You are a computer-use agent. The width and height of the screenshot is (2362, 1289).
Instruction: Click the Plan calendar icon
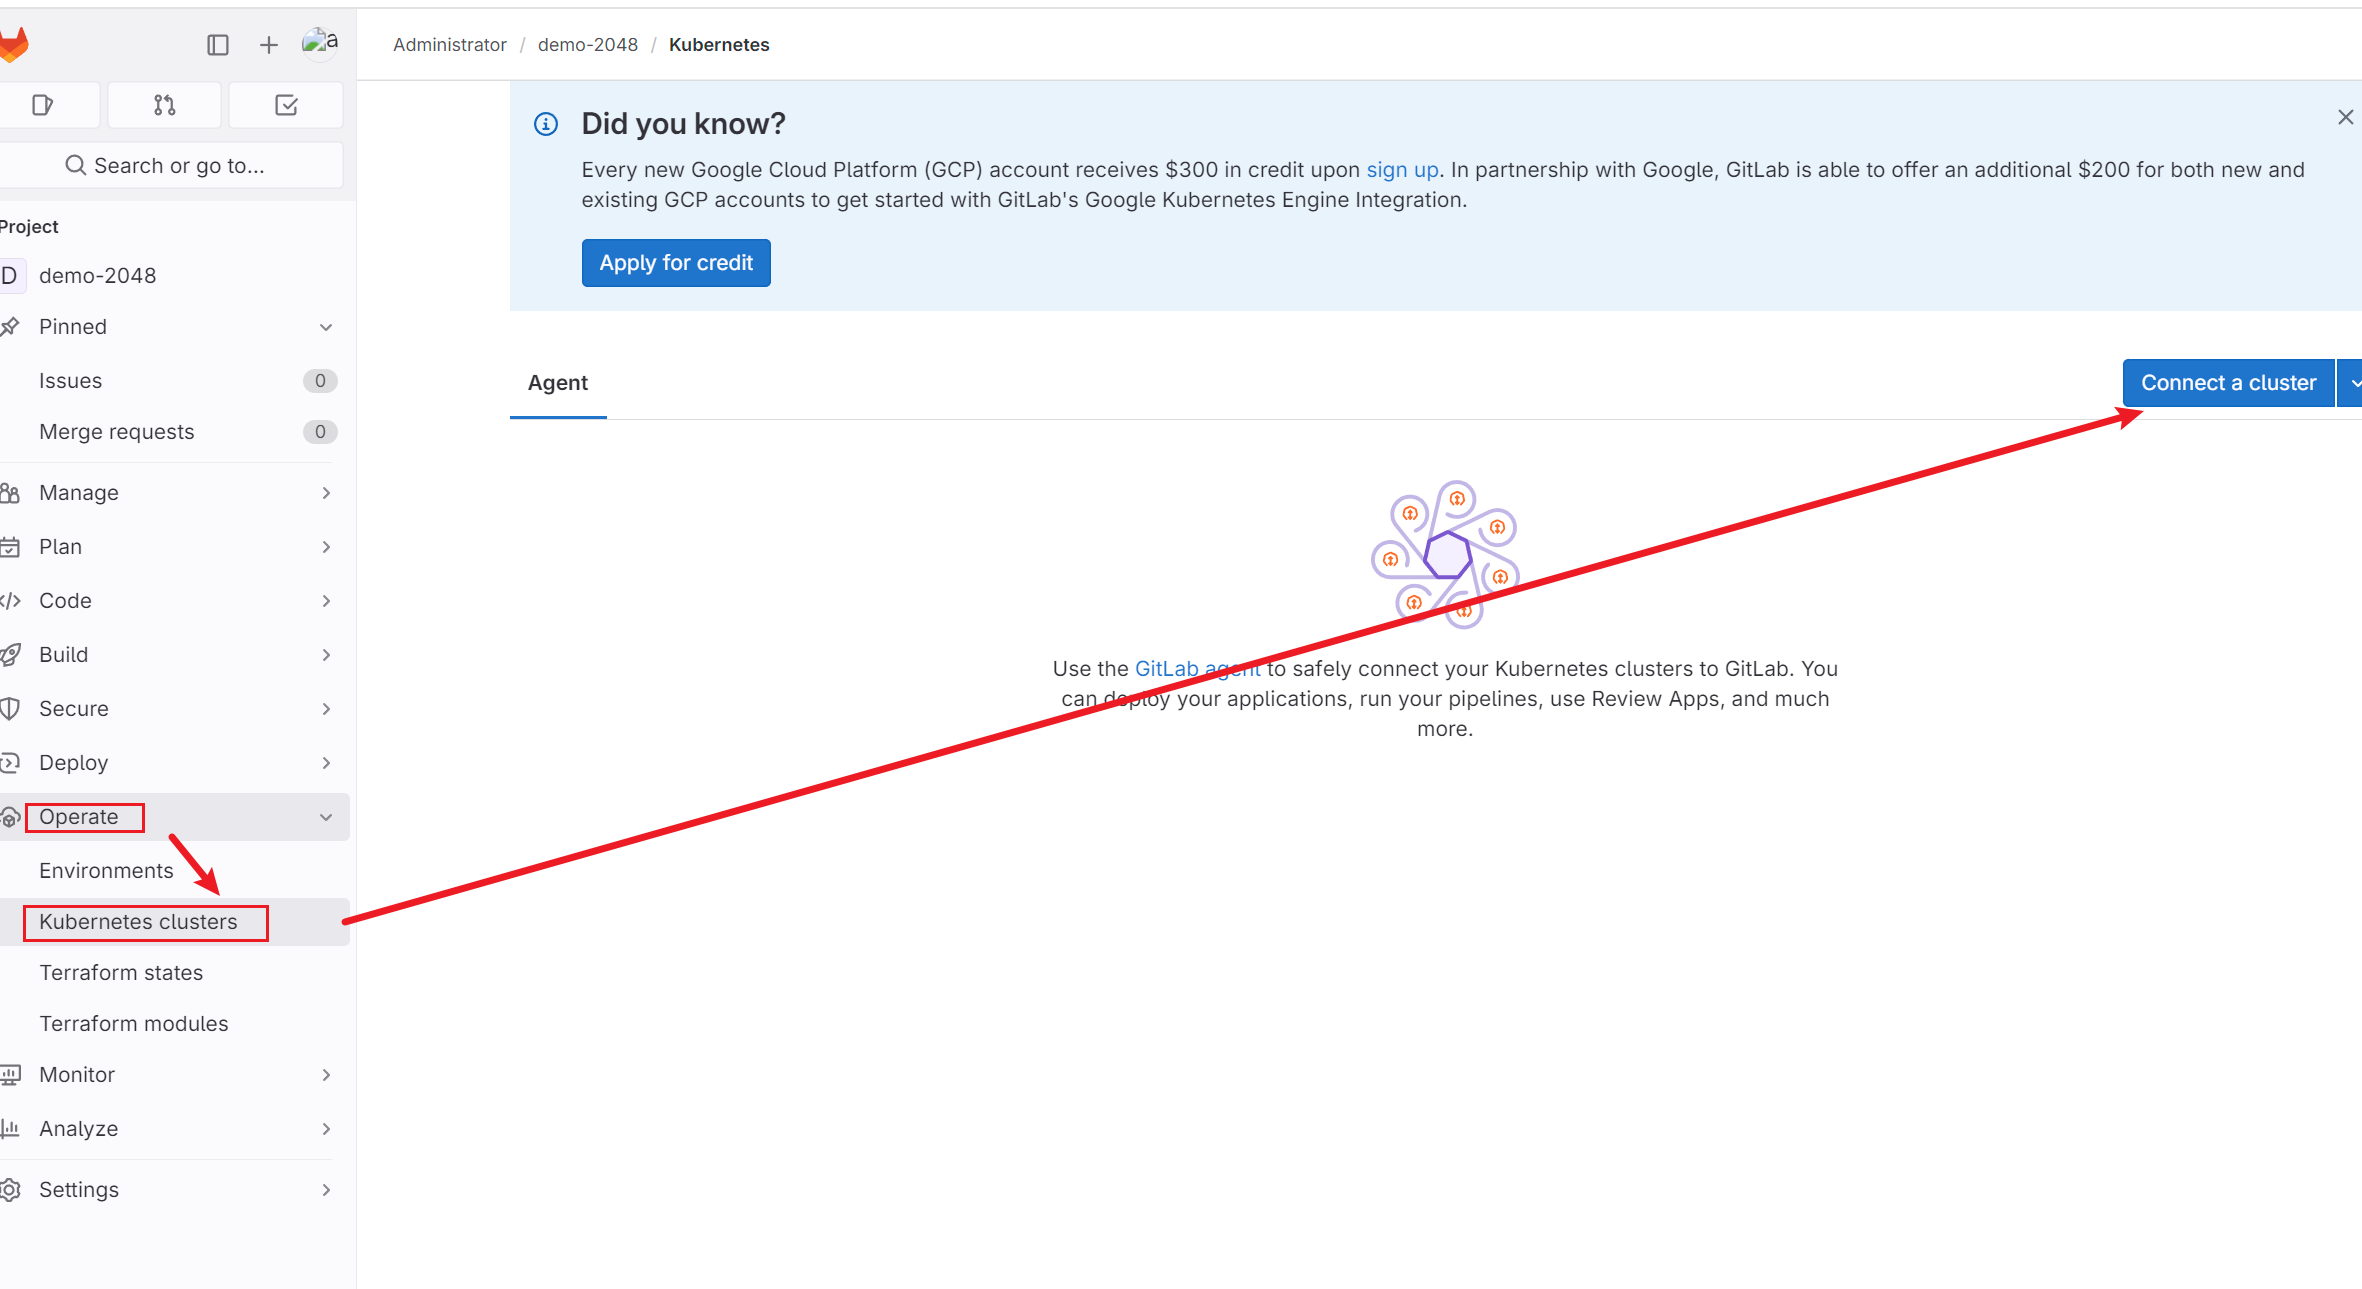[10, 546]
